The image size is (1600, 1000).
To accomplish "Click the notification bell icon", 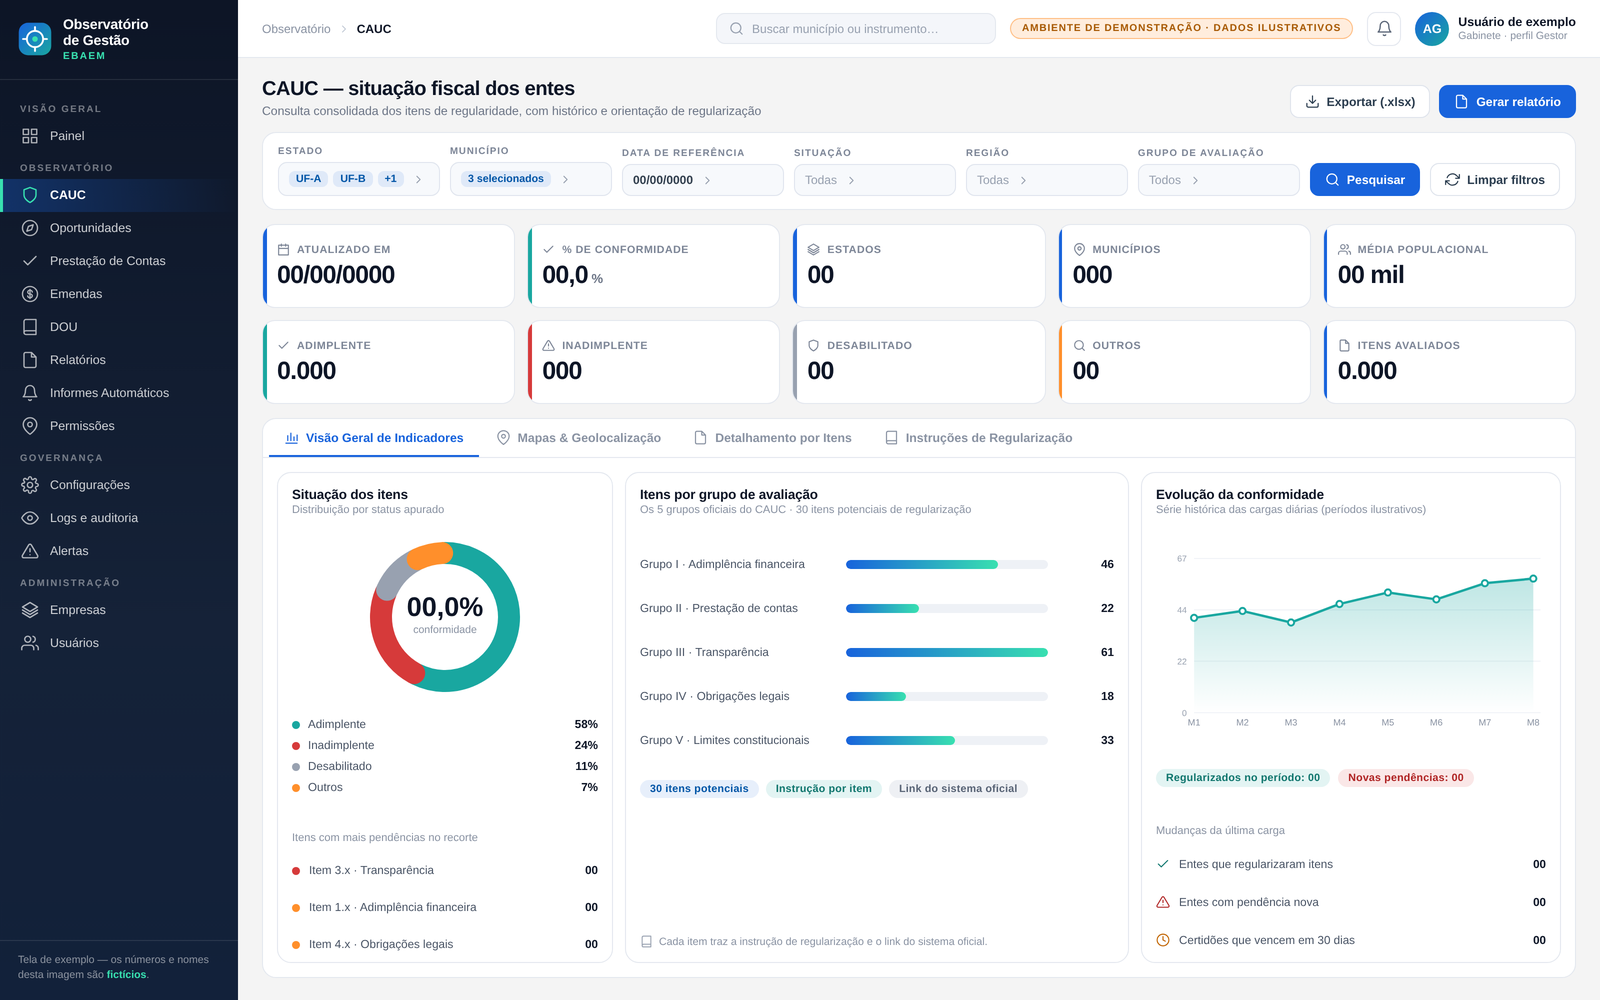I will 1384,29.
